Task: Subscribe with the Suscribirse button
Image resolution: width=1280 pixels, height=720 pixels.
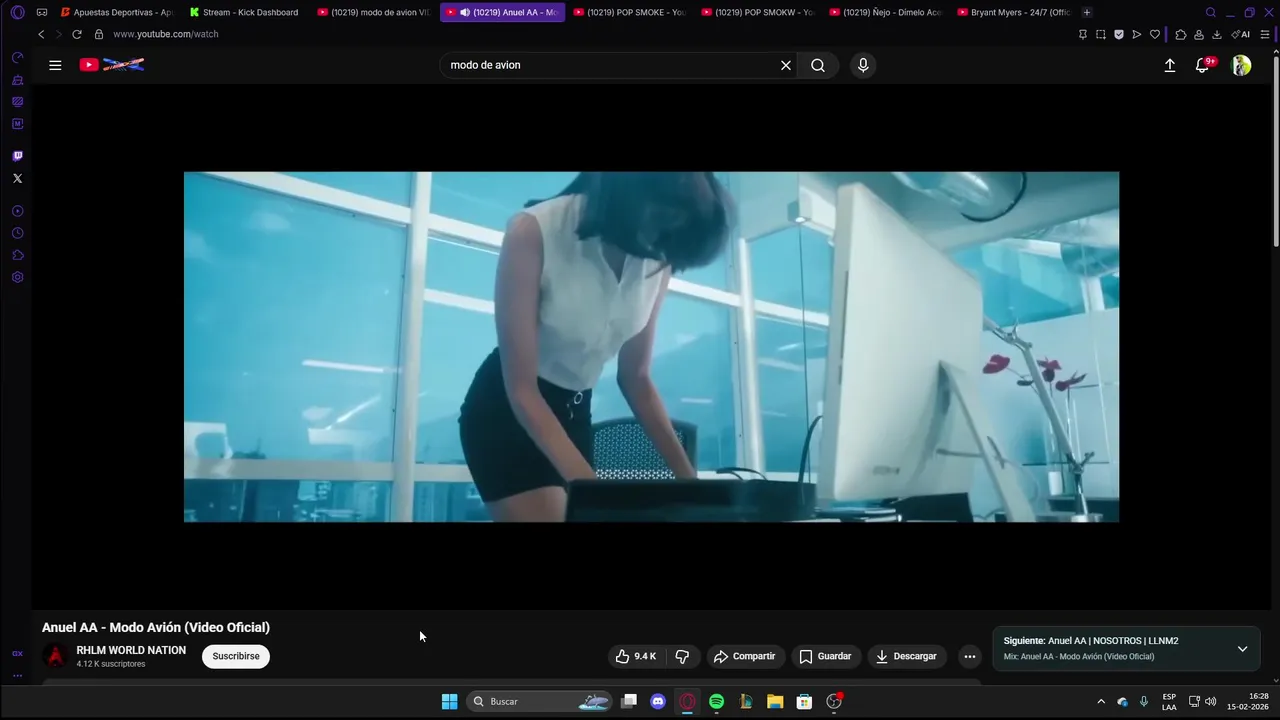Action: point(236,656)
